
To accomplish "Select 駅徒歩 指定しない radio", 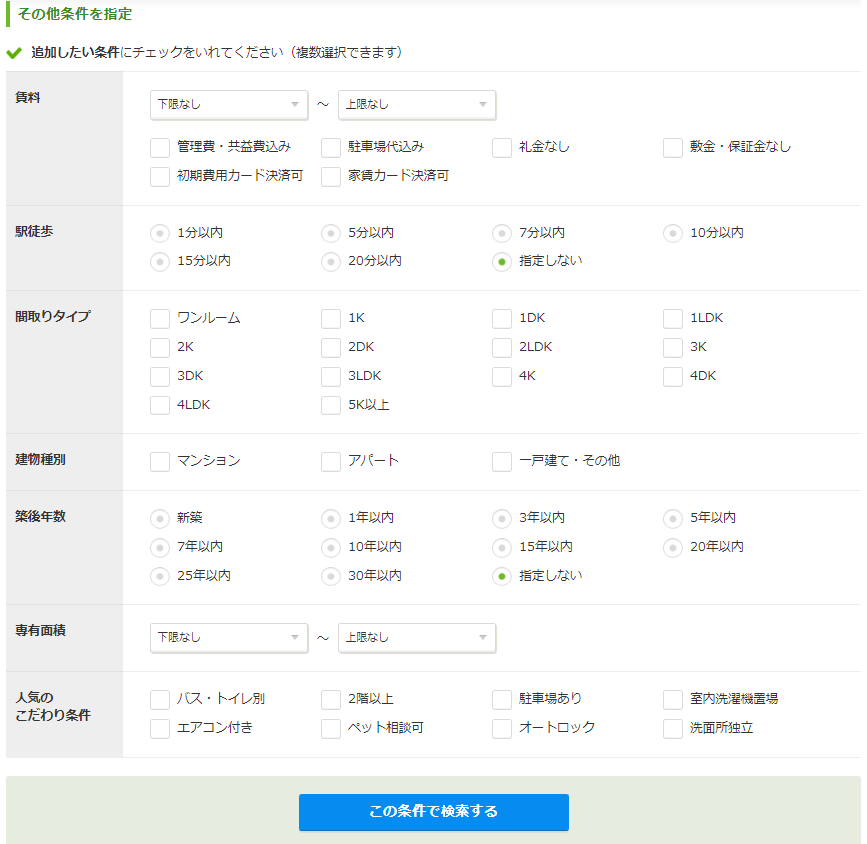I will [502, 262].
